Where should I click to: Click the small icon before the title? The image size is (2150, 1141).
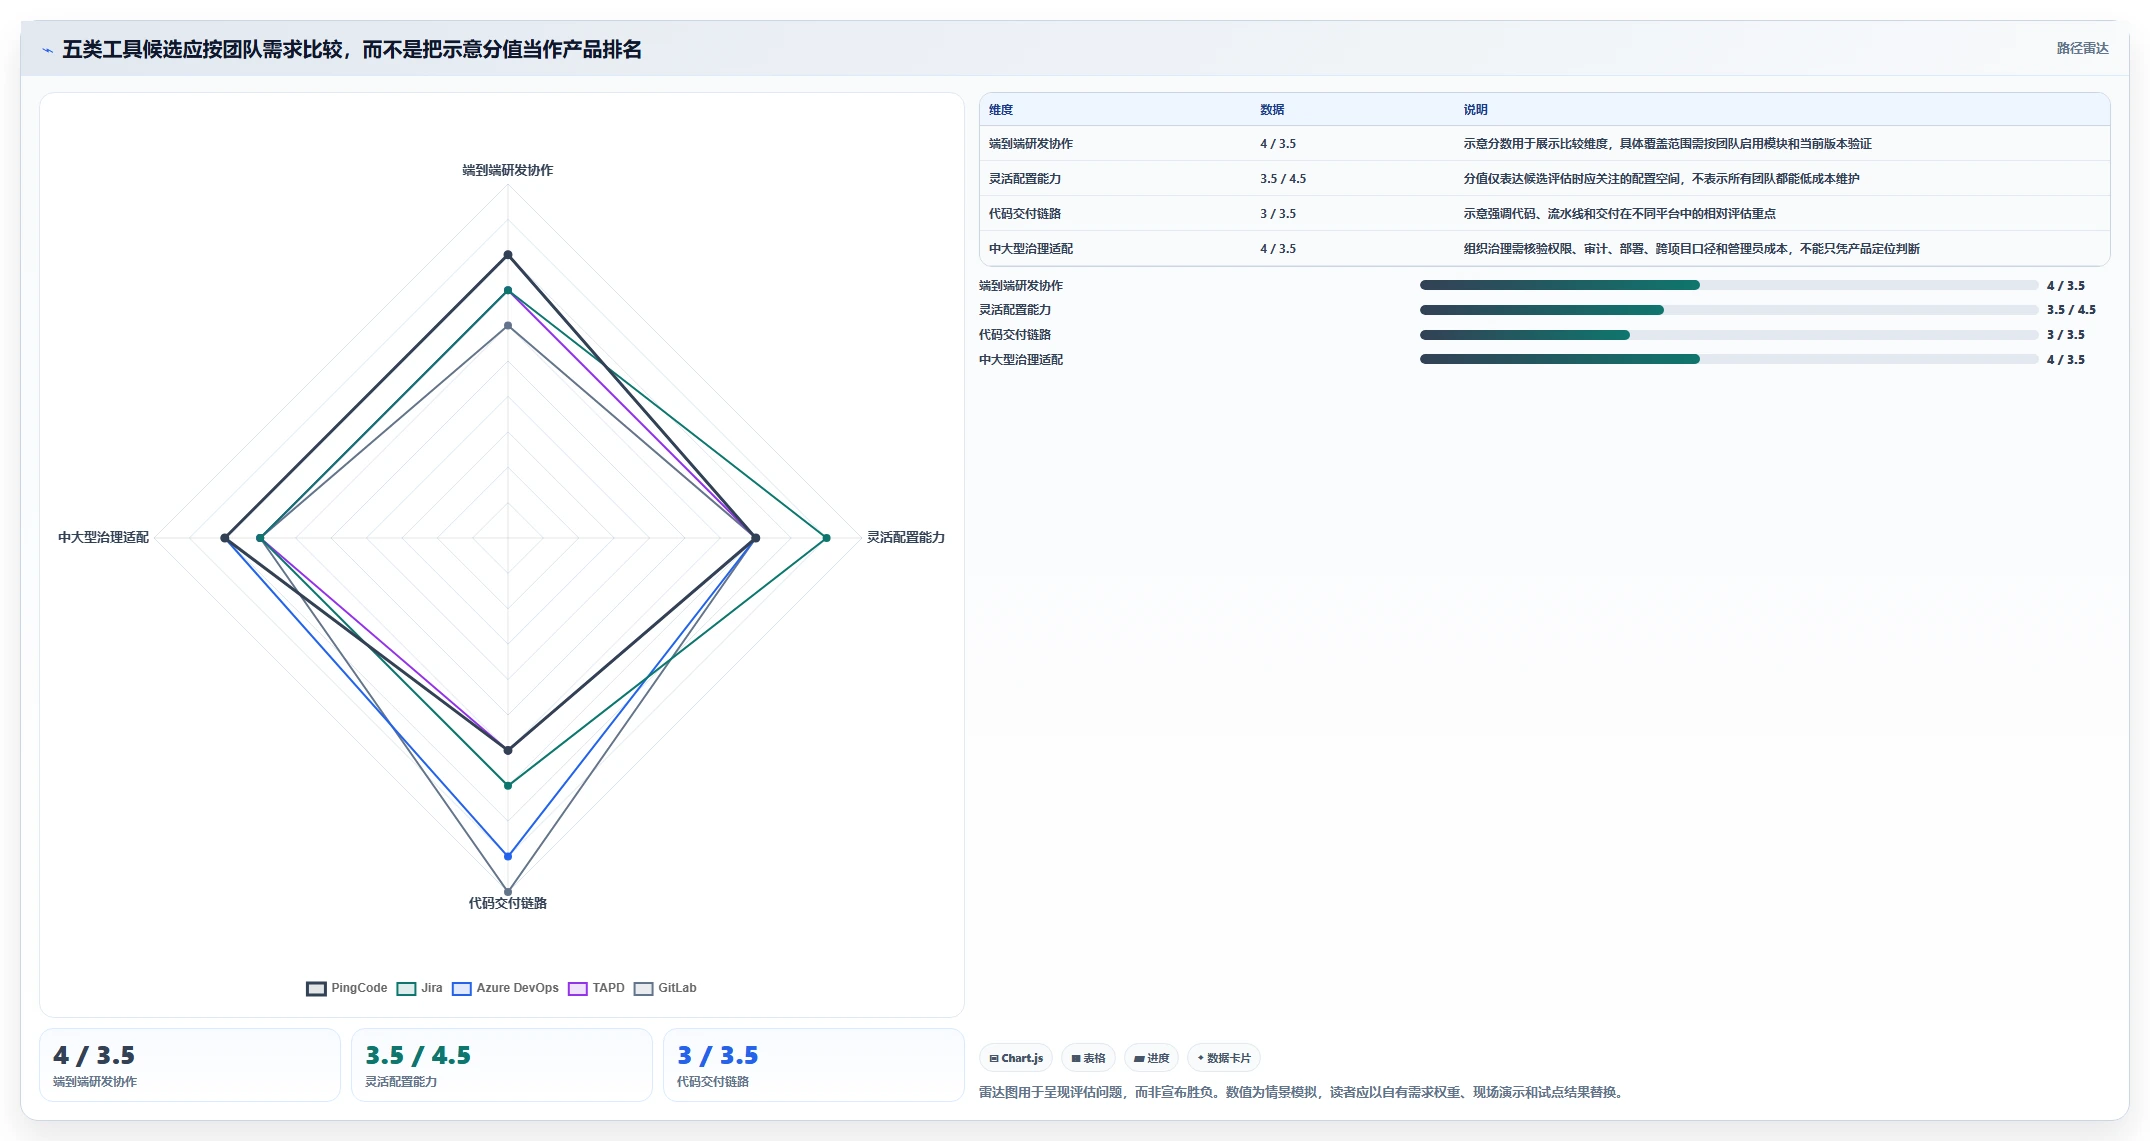click(47, 50)
